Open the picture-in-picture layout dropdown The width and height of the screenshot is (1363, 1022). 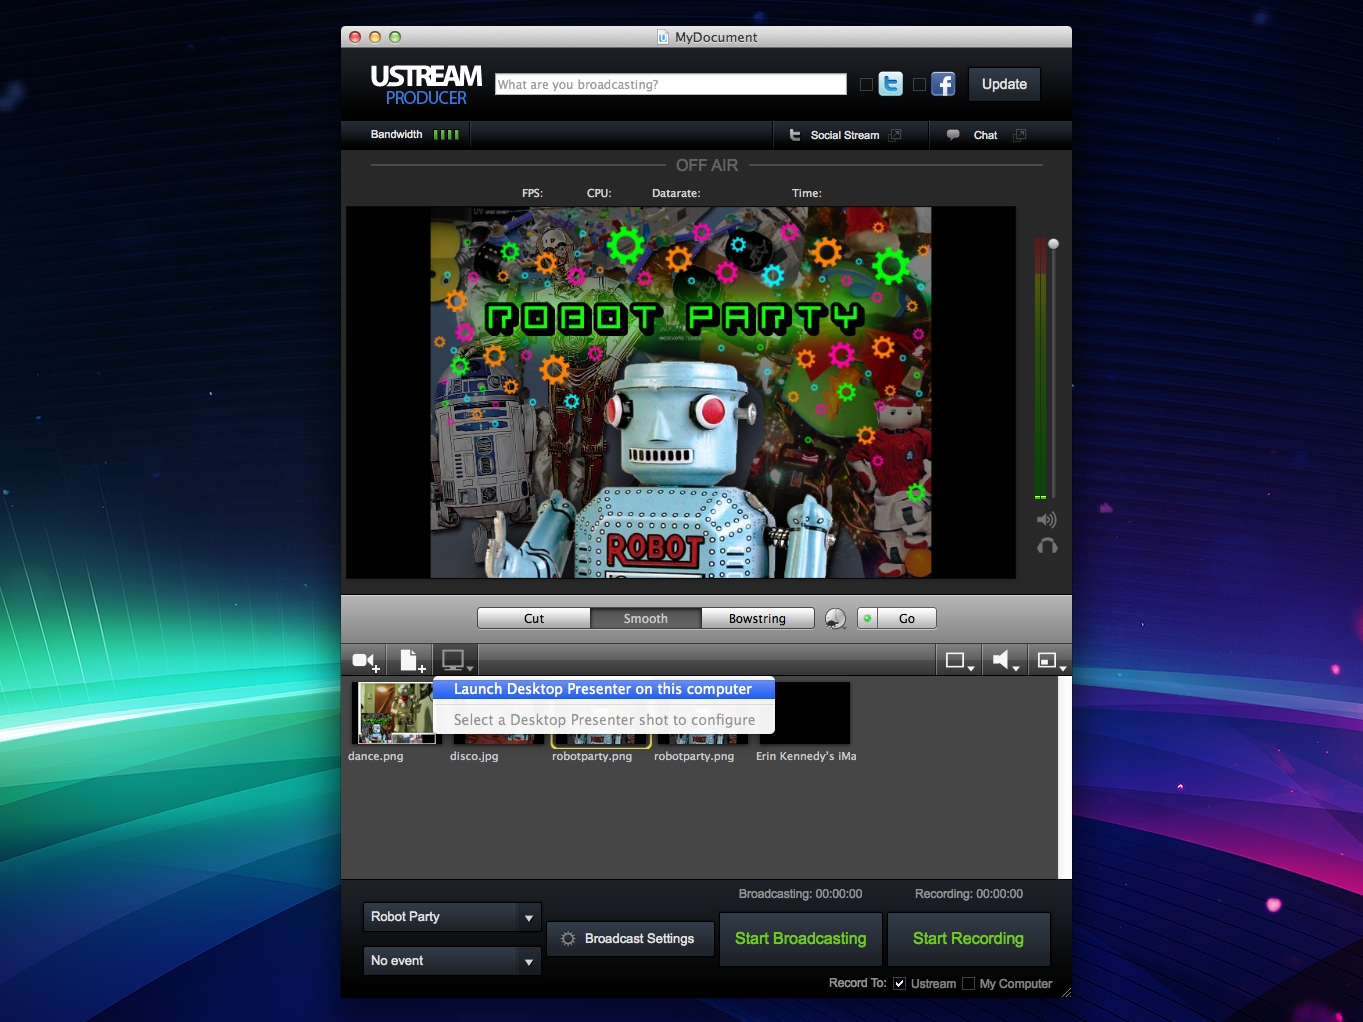[1050, 661]
